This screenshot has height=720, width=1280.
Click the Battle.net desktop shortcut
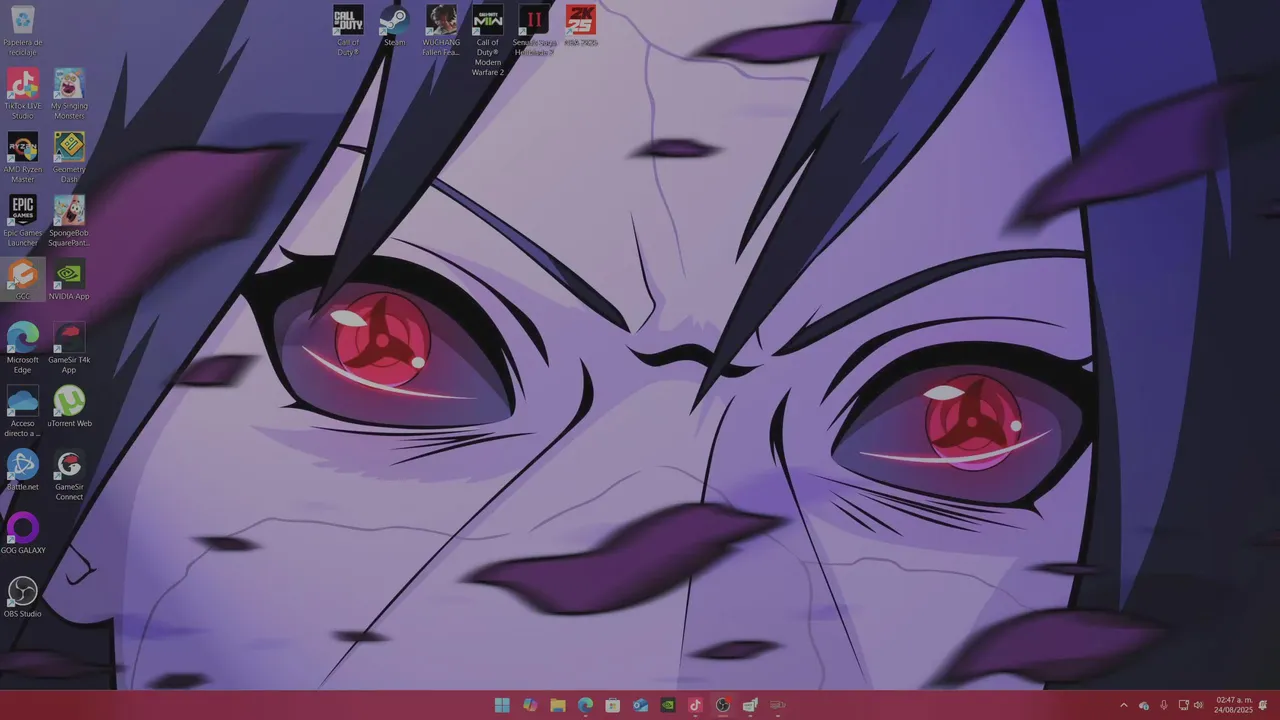[22, 470]
